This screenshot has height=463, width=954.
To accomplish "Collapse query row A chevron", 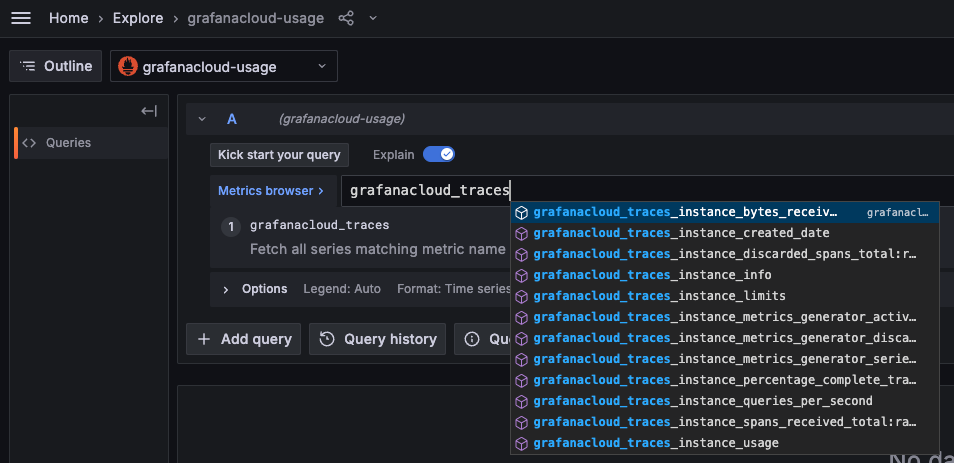I will 202,119.
